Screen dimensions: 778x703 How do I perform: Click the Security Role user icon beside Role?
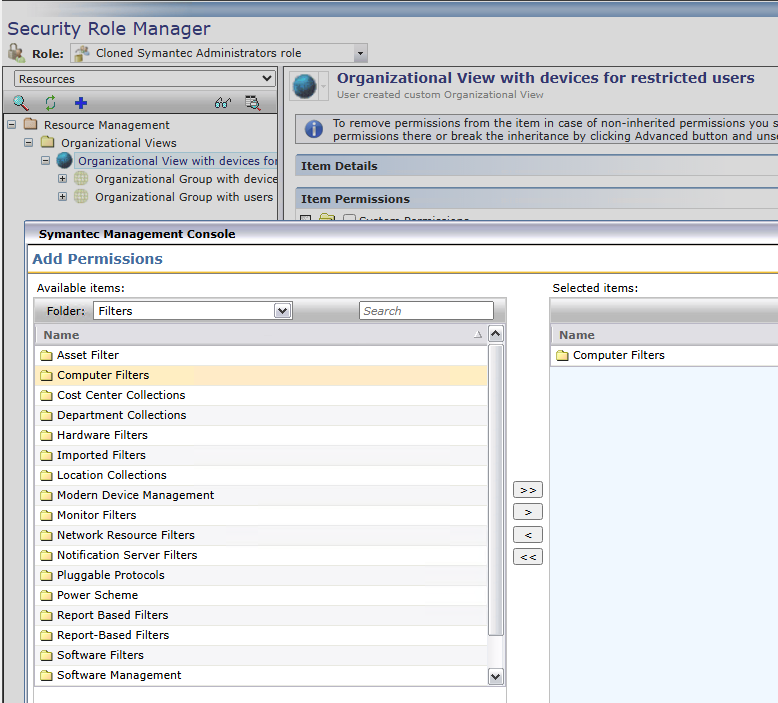(16, 53)
